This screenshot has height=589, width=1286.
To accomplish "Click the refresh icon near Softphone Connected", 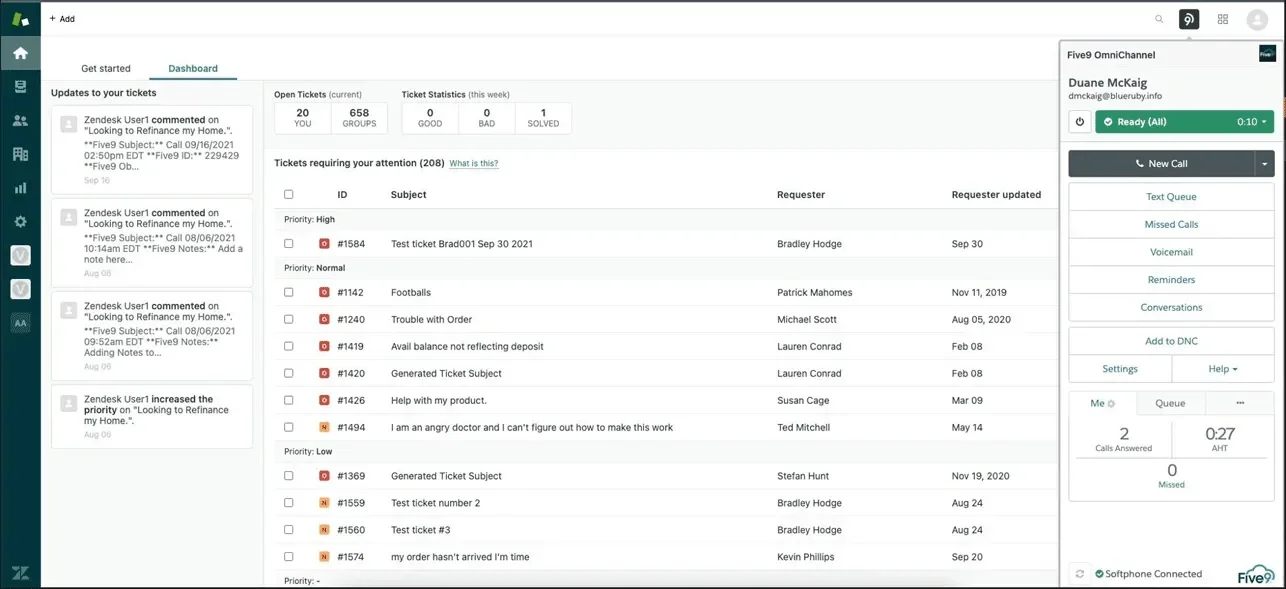I will tap(1079, 573).
